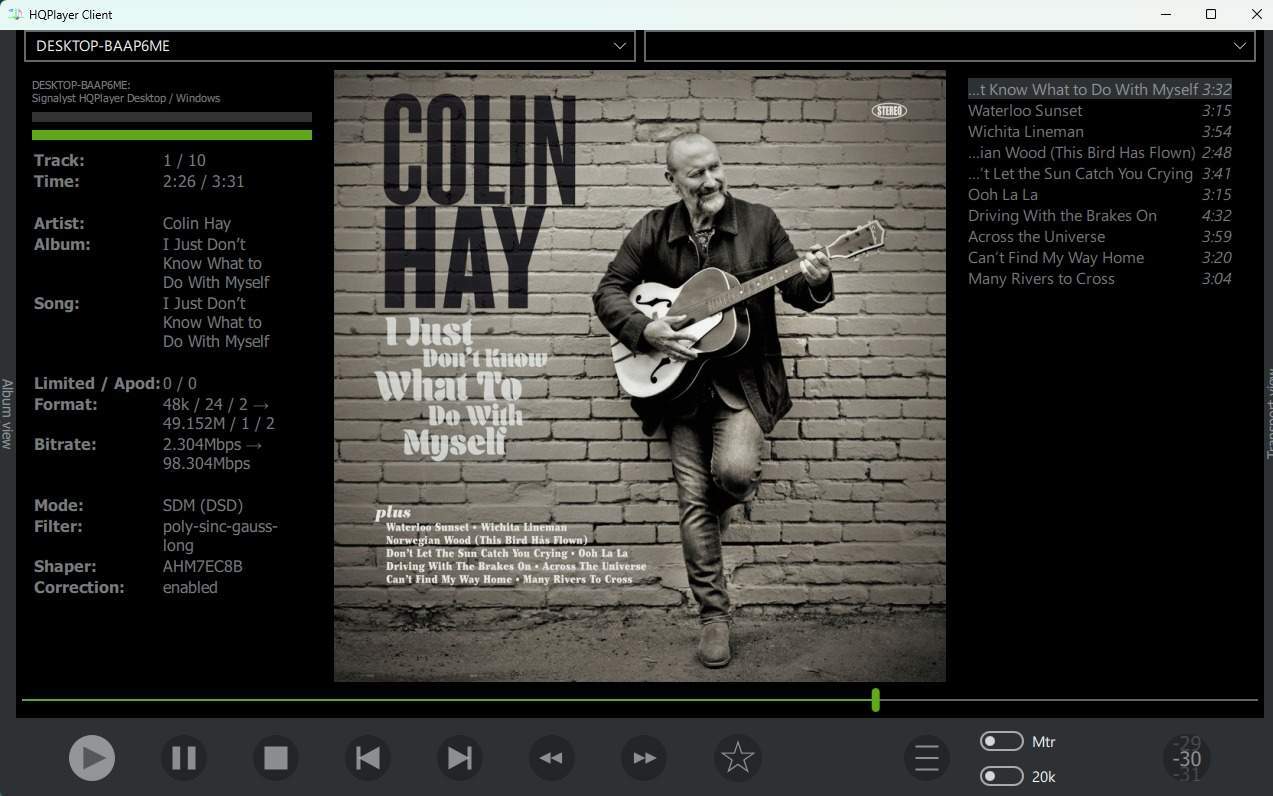Rewind the current track
Screen dimensions: 1273x796
pyautogui.click(x=552, y=758)
